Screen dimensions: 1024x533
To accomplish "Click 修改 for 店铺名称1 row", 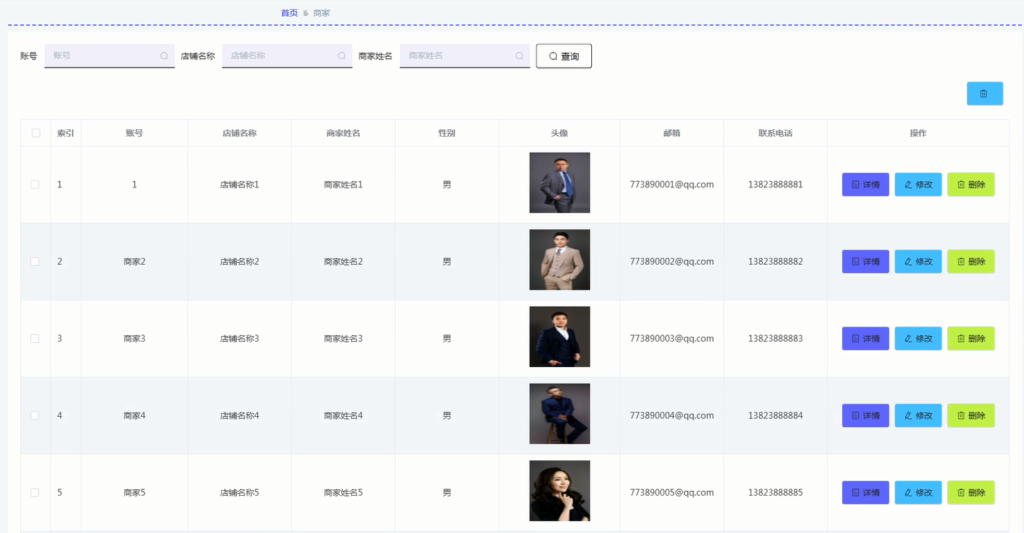I will [x=918, y=185].
